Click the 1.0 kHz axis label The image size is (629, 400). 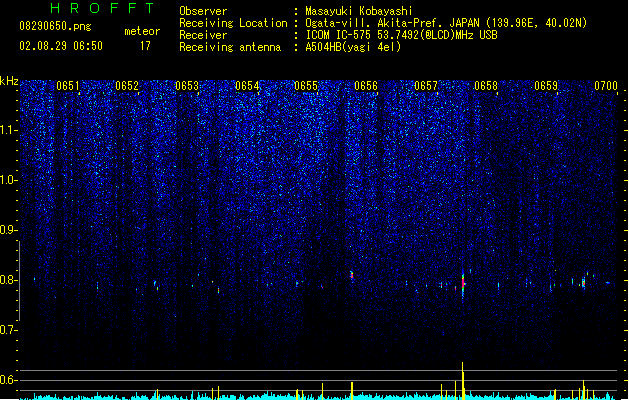click(x=9, y=180)
